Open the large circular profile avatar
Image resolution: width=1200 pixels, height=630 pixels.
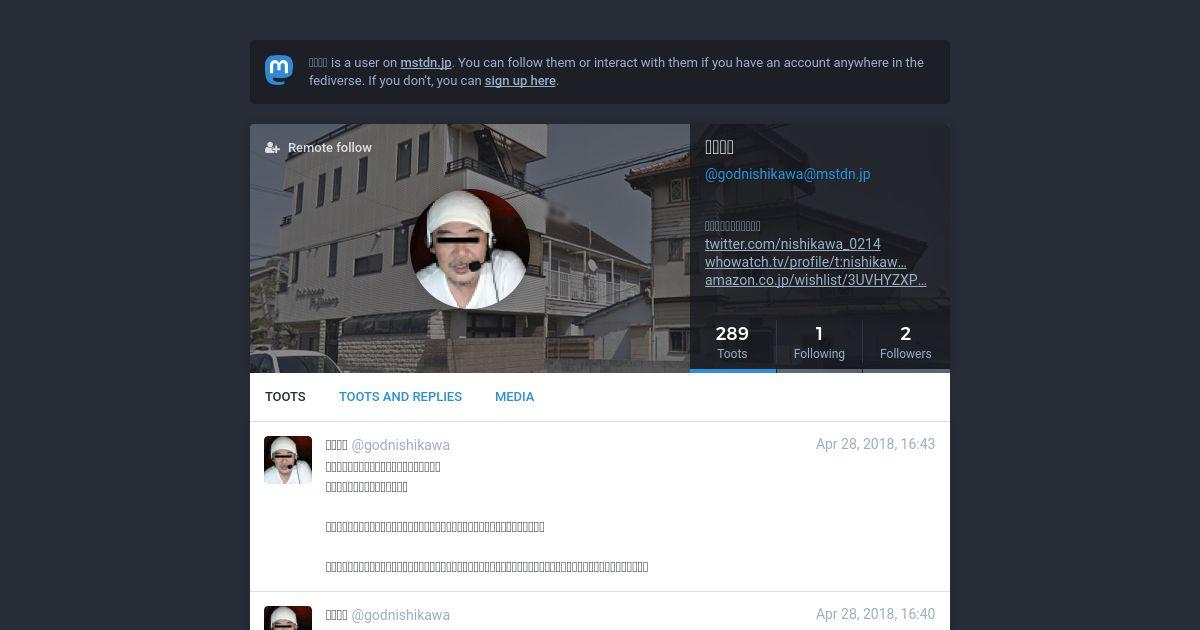click(x=470, y=249)
